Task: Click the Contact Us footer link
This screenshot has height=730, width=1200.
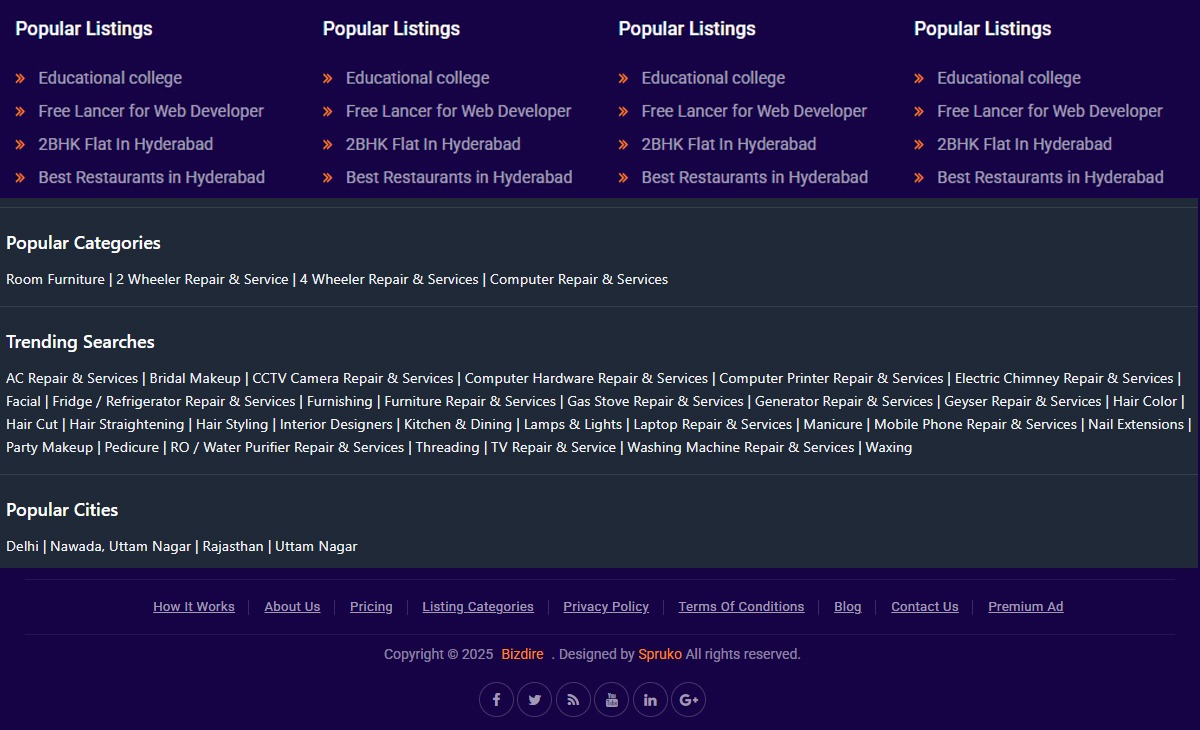Action: pyautogui.click(x=924, y=607)
